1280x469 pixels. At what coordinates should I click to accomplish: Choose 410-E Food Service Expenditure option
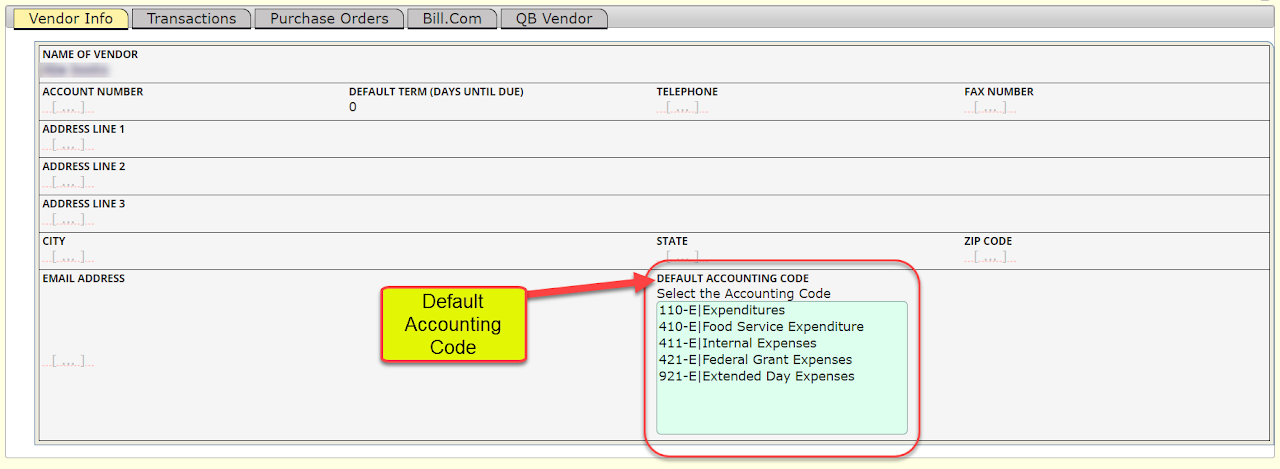pos(761,327)
